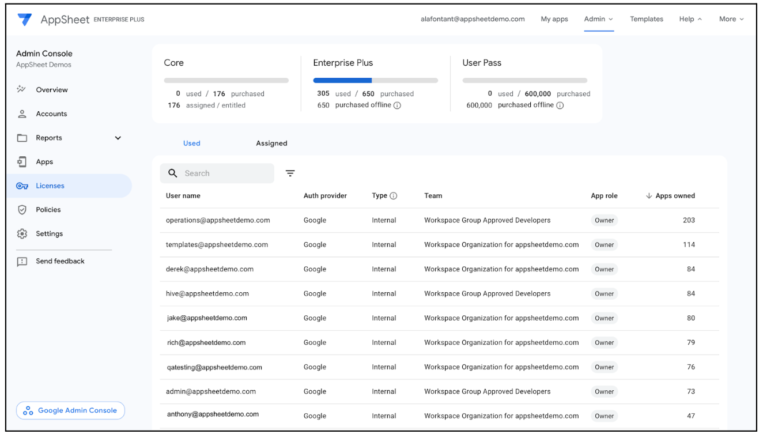Screen dimensions: 763x434
Task: Select the Used tab
Action: click(x=191, y=143)
